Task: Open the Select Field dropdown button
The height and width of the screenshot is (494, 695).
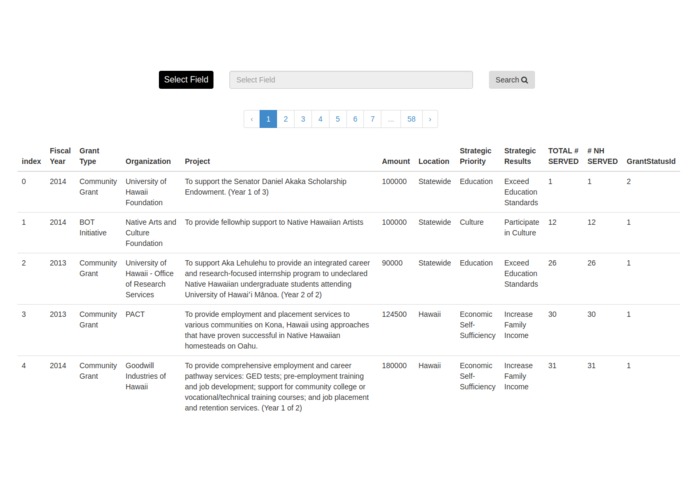Action: pos(186,80)
